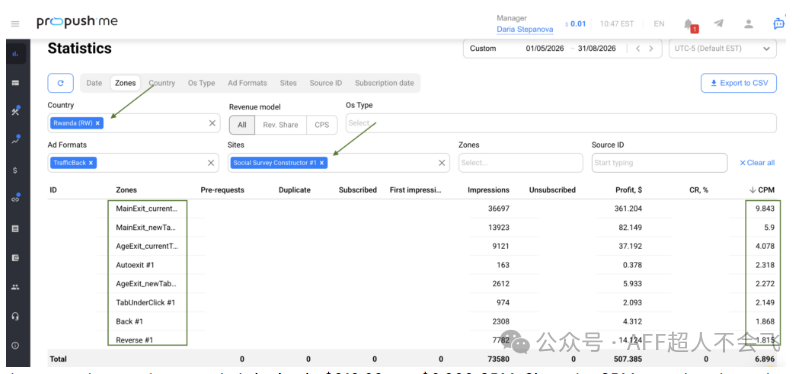Viewport: 806px width, 374px height.
Task: Open the code-brackets sidebar icon
Action: point(15,199)
